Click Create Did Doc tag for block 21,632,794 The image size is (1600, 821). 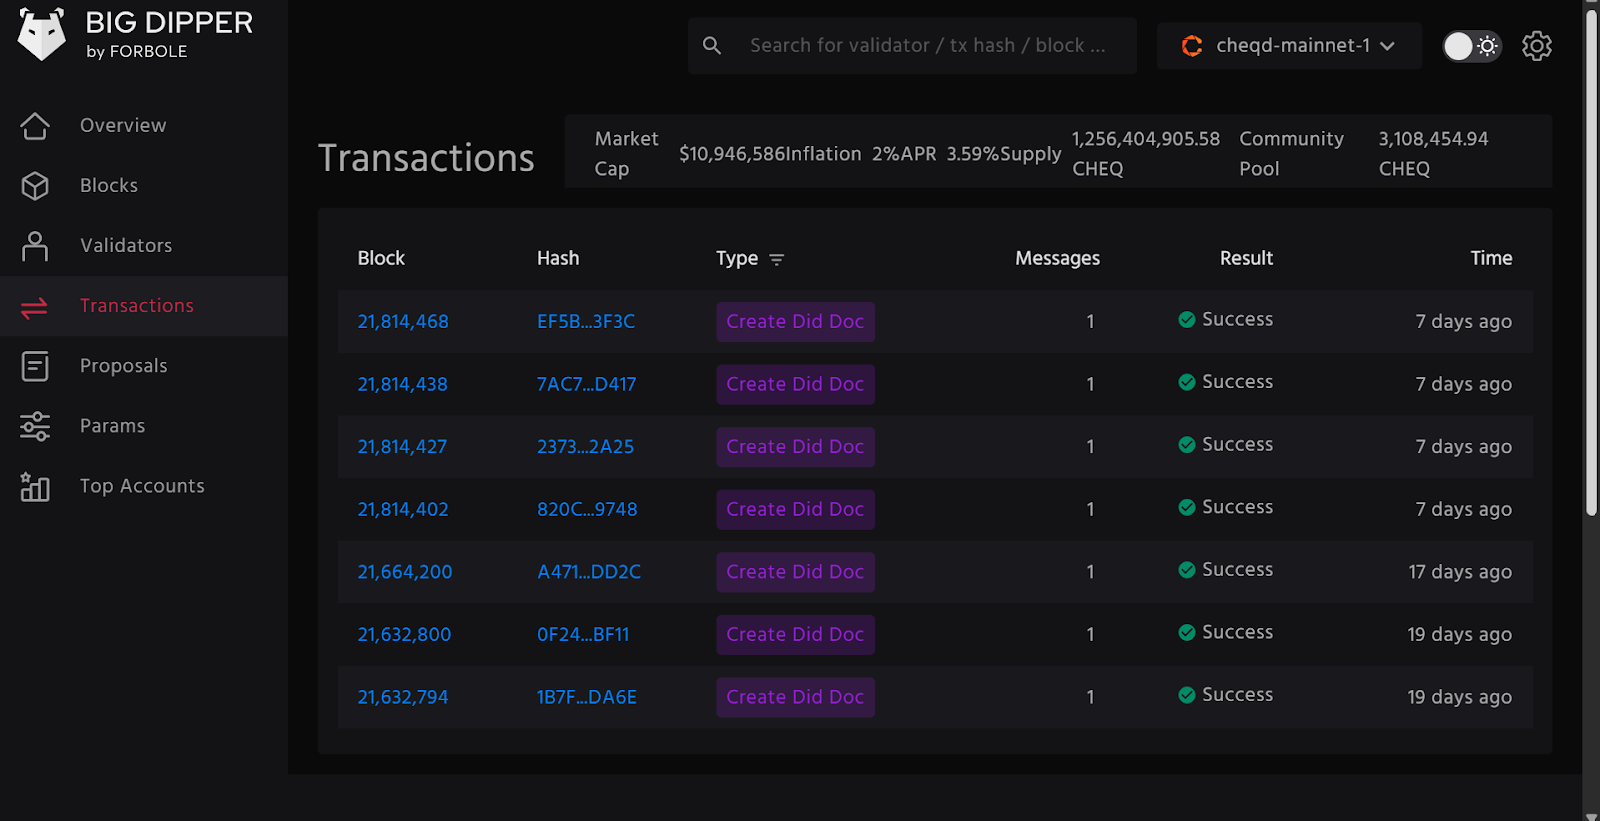795,697
